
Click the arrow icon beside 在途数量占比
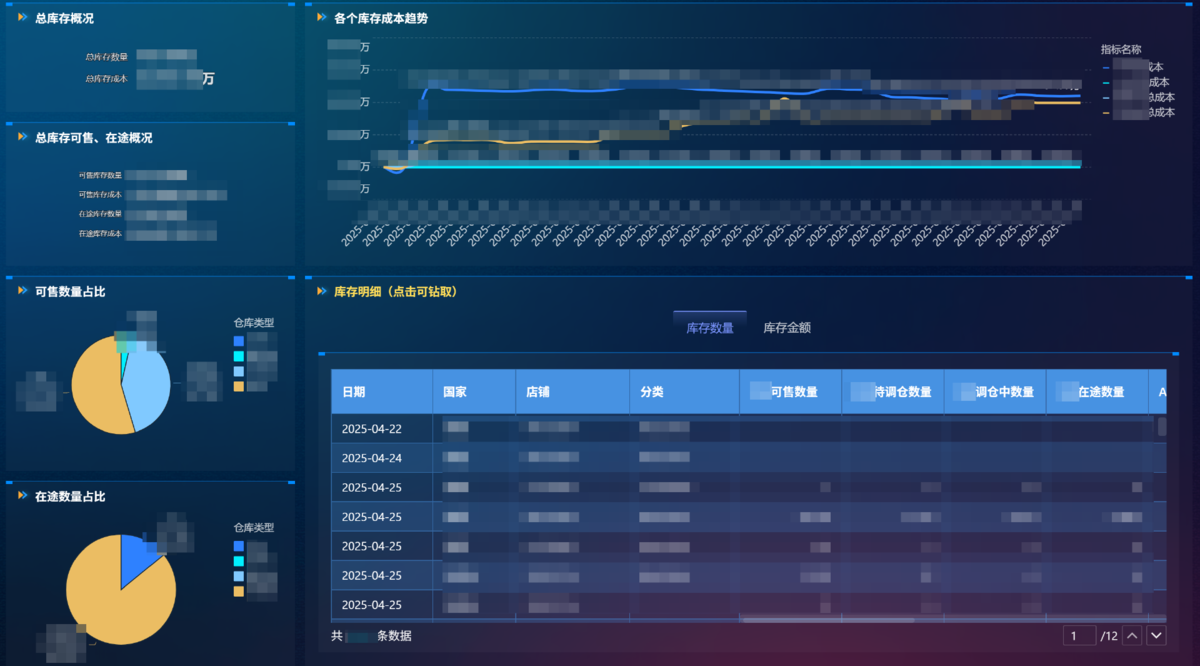[22, 496]
